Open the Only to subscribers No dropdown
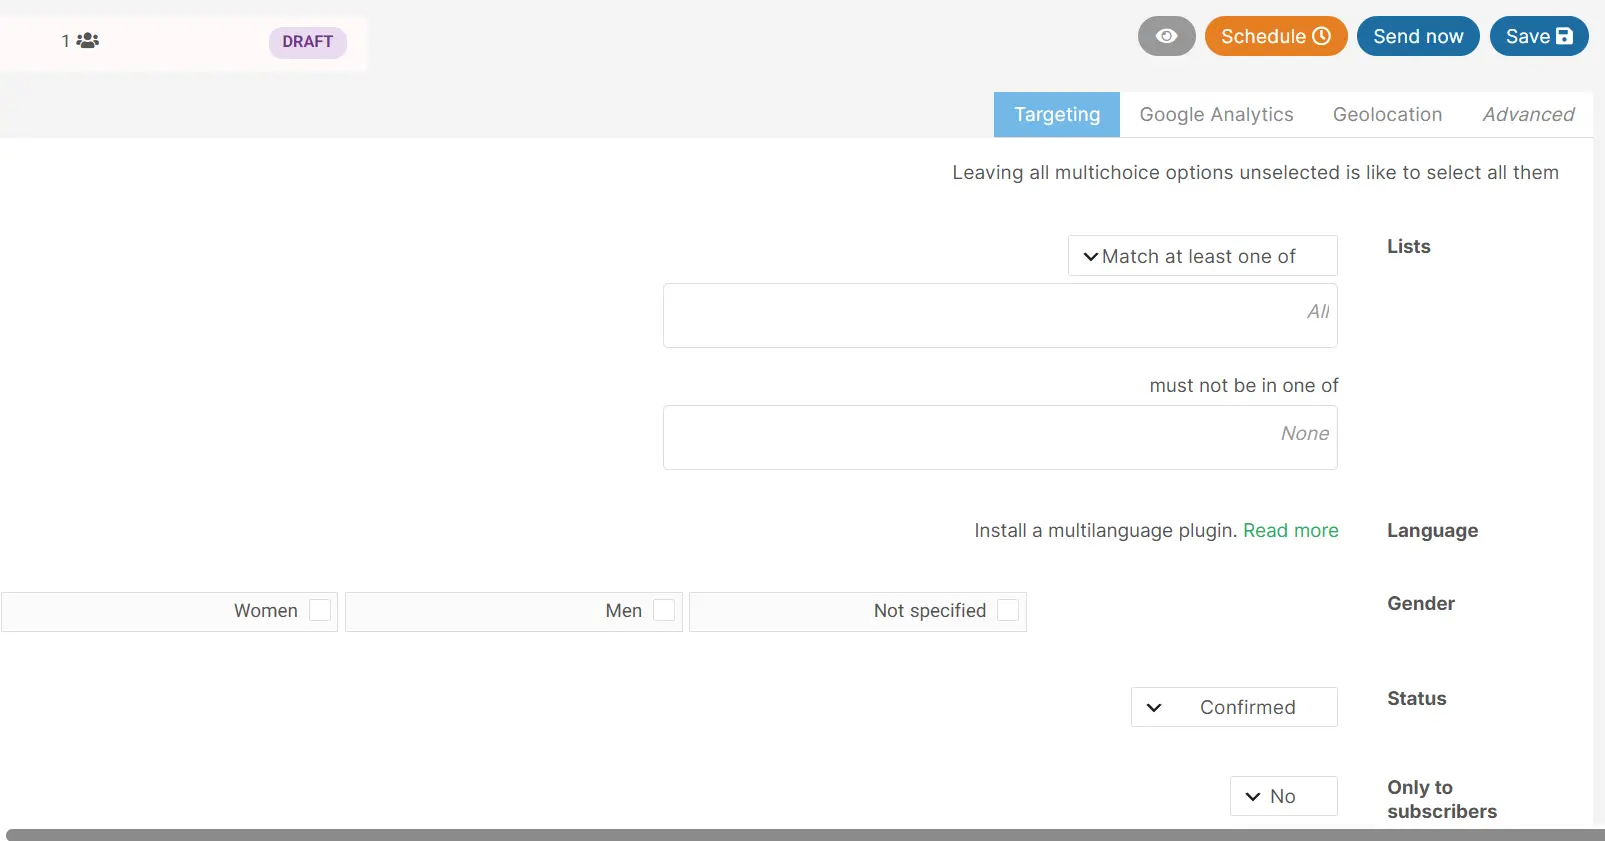1605x841 pixels. (x=1284, y=796)
